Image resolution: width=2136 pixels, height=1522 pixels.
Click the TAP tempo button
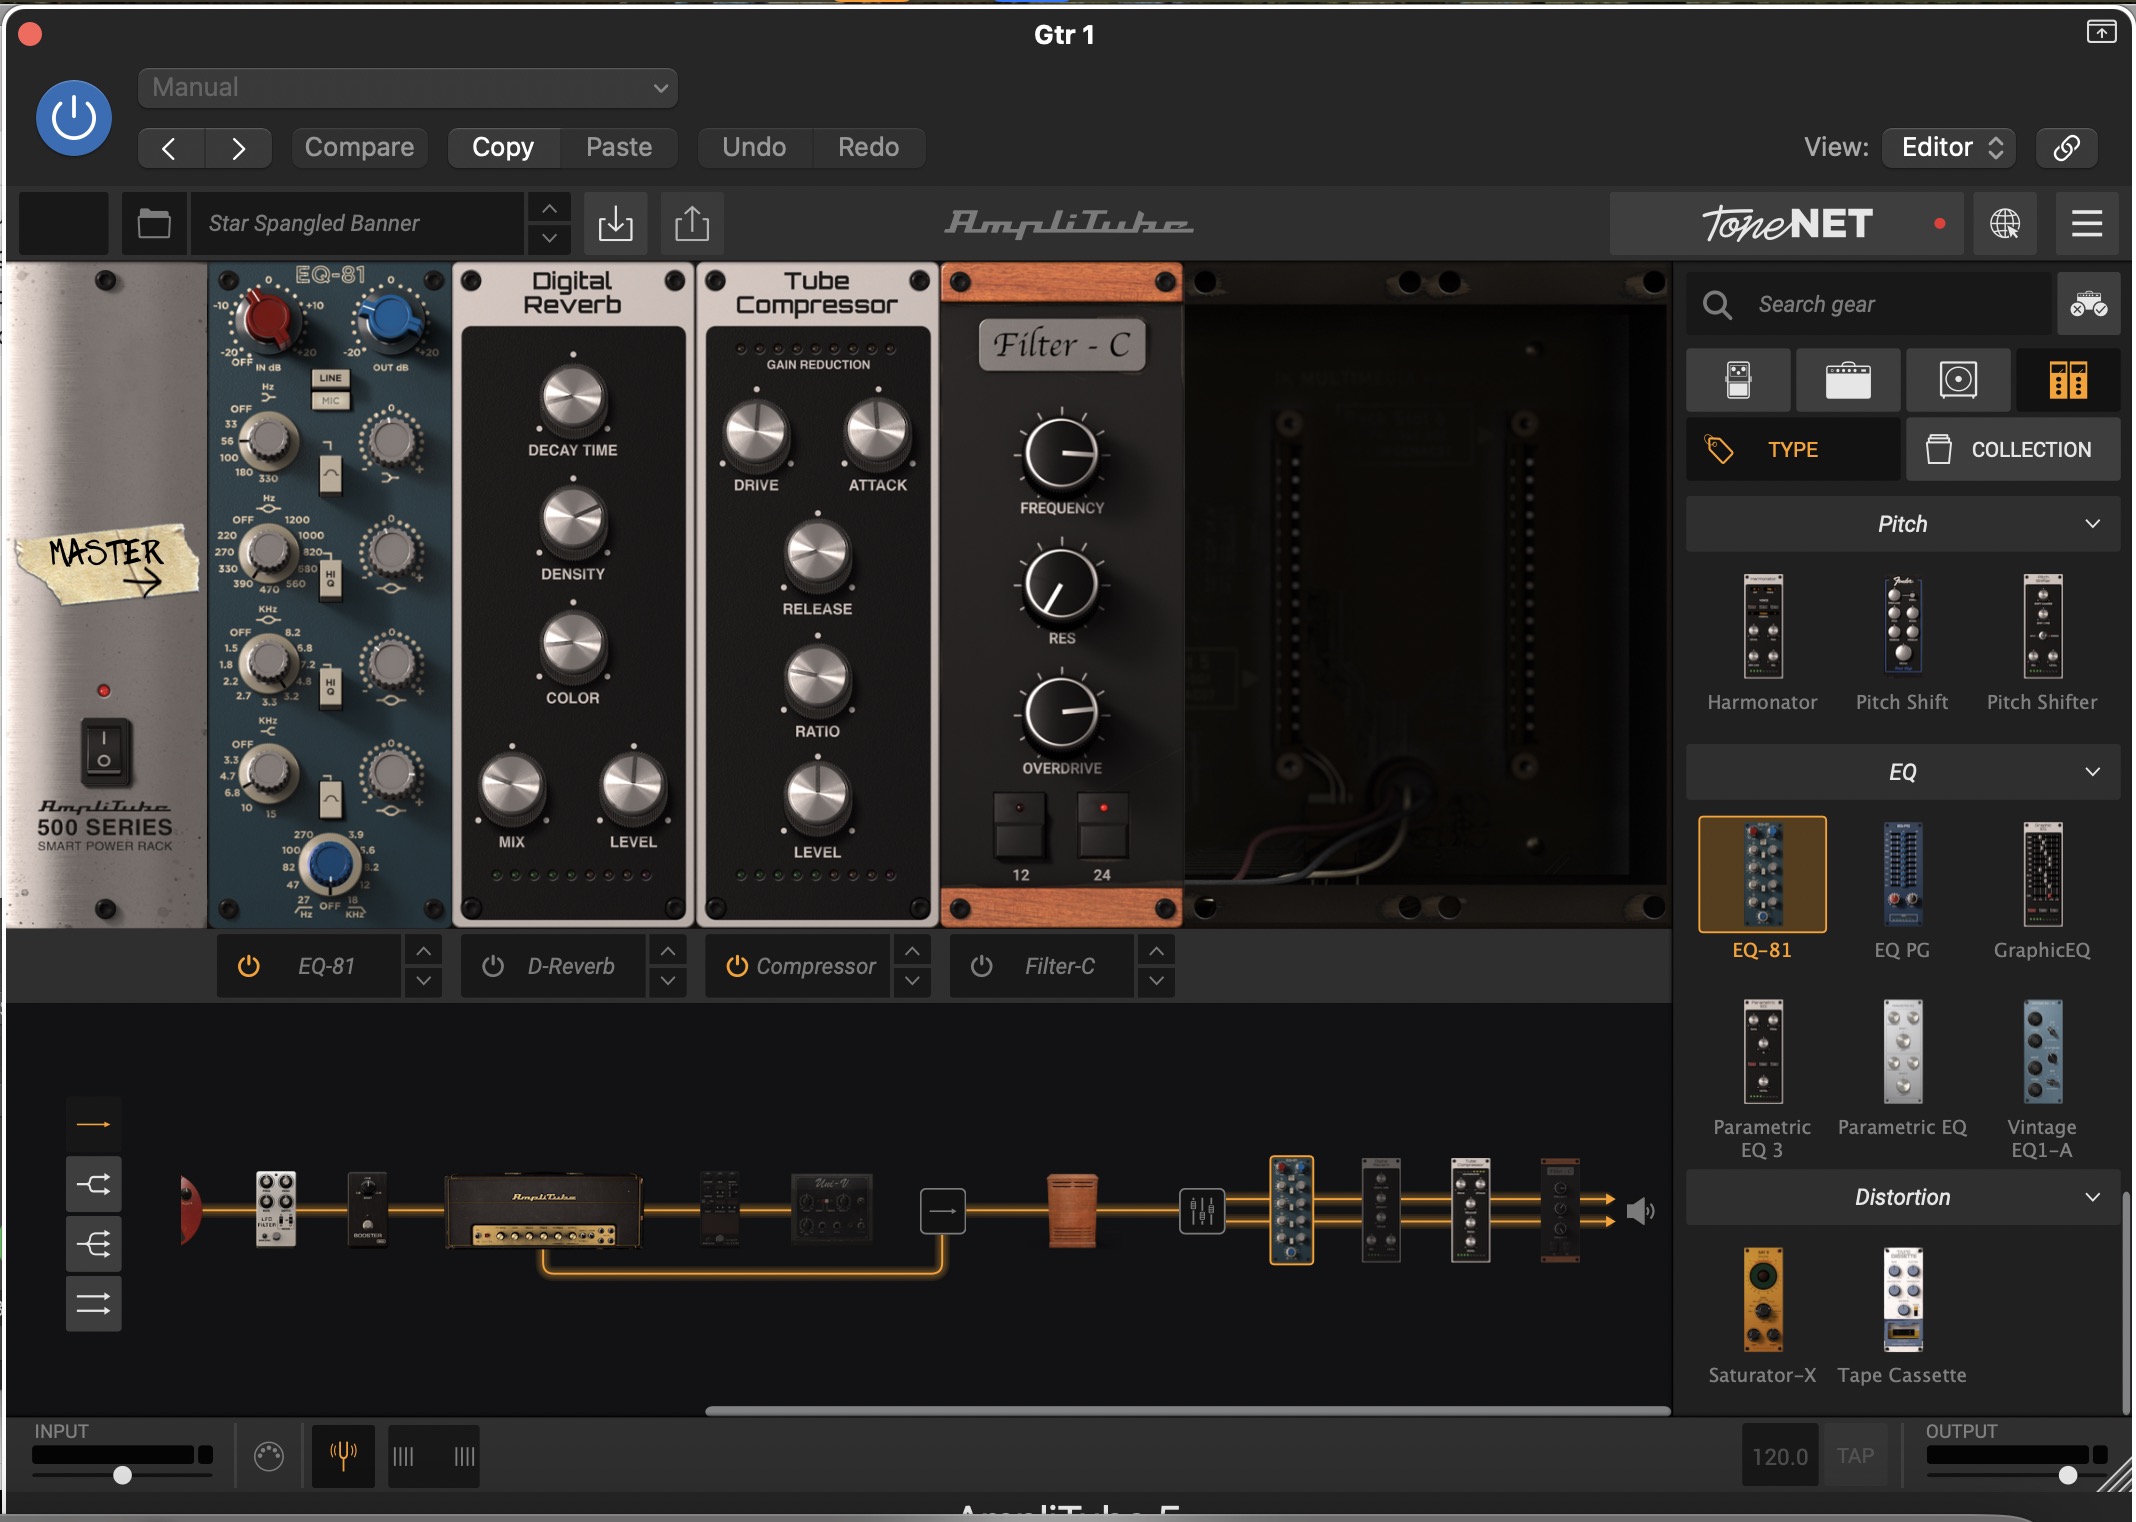point(1855,1456)
